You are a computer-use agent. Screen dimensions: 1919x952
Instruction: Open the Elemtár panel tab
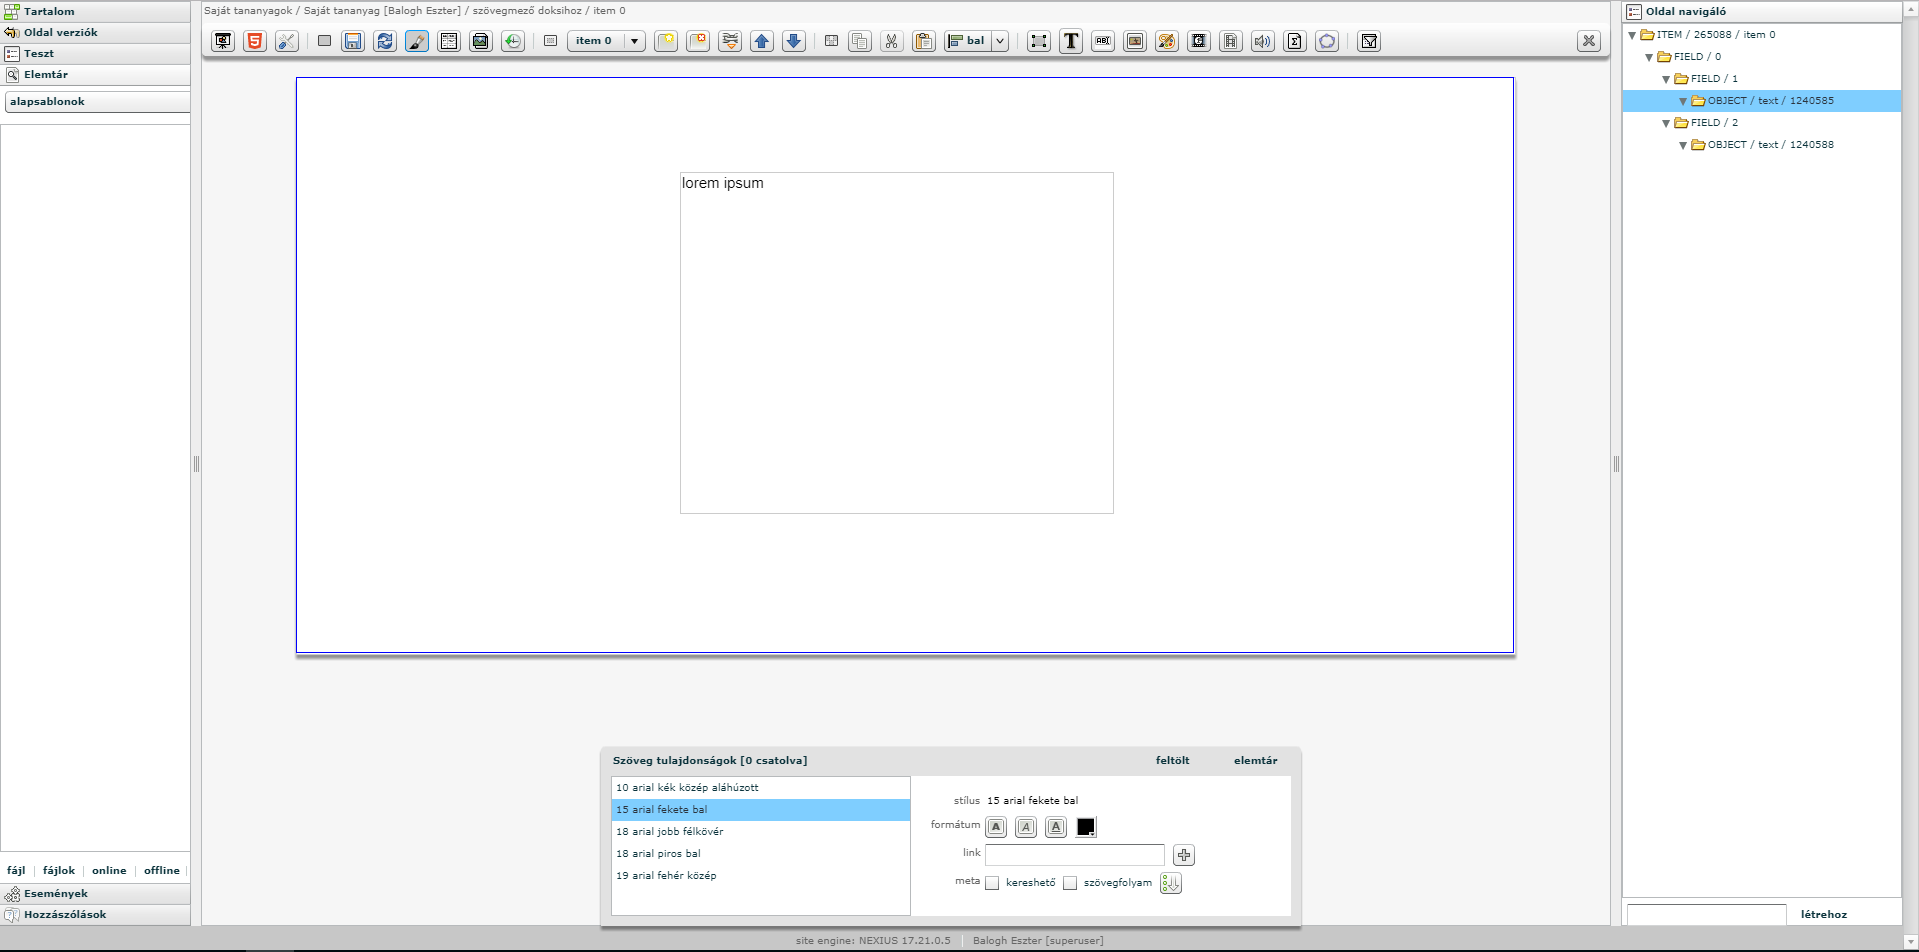coord(46,74)
